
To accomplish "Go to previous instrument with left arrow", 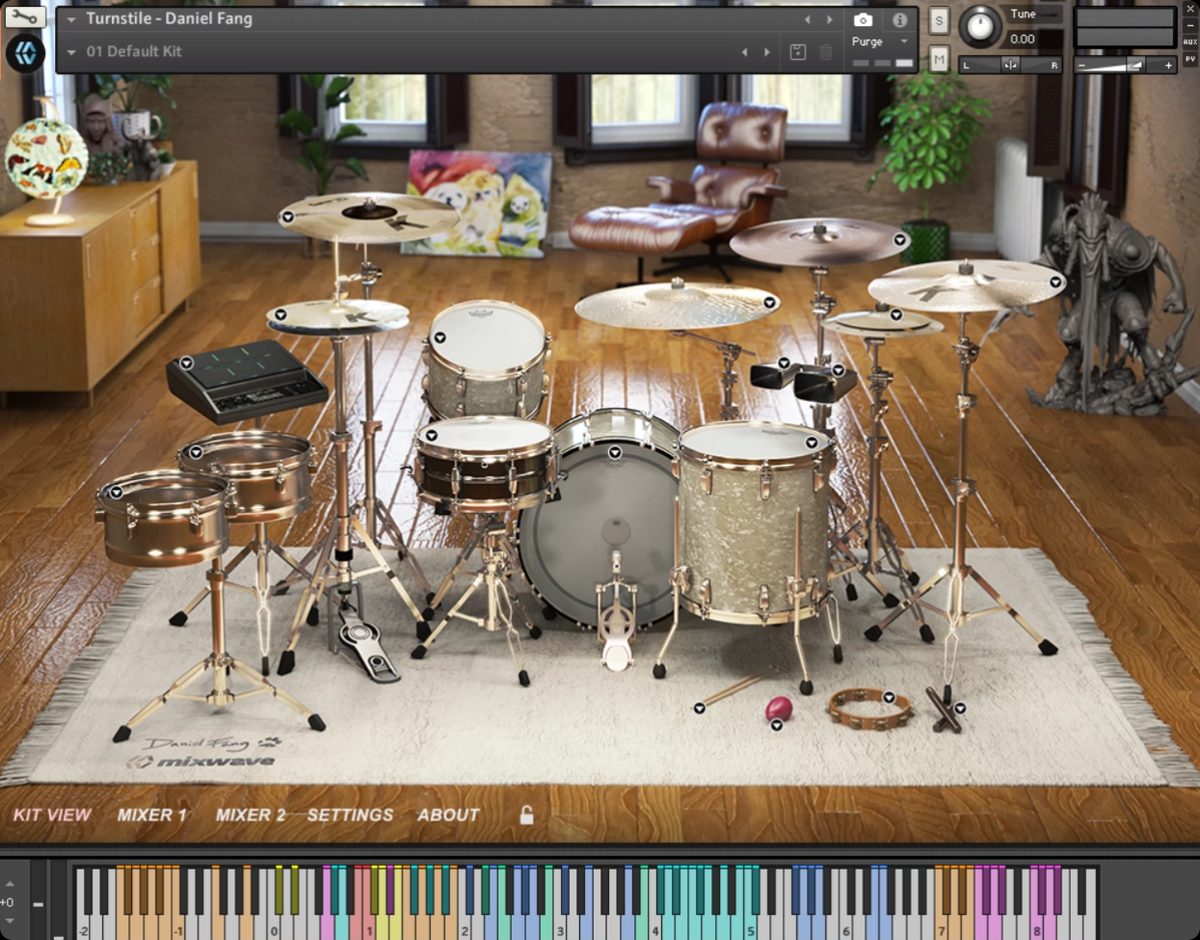I will 808,20.
